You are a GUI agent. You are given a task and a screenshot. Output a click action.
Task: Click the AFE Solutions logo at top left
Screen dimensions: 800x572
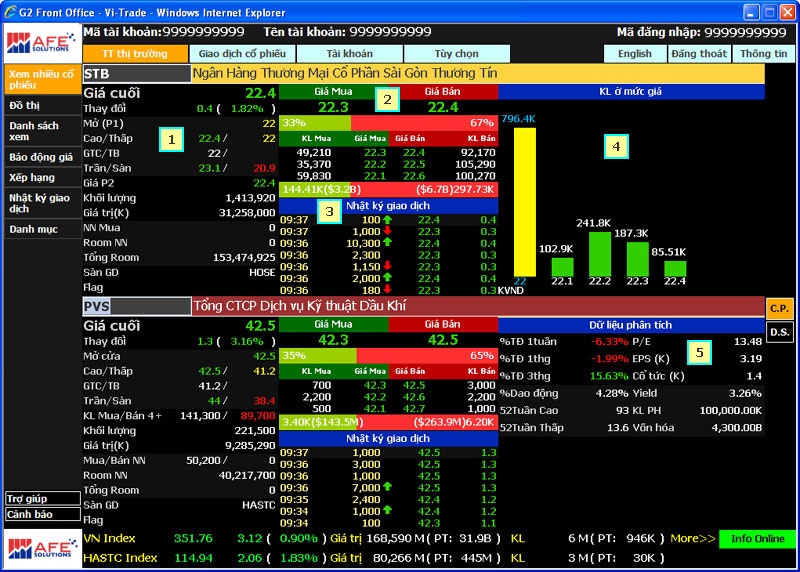click(x=42, y=43)
